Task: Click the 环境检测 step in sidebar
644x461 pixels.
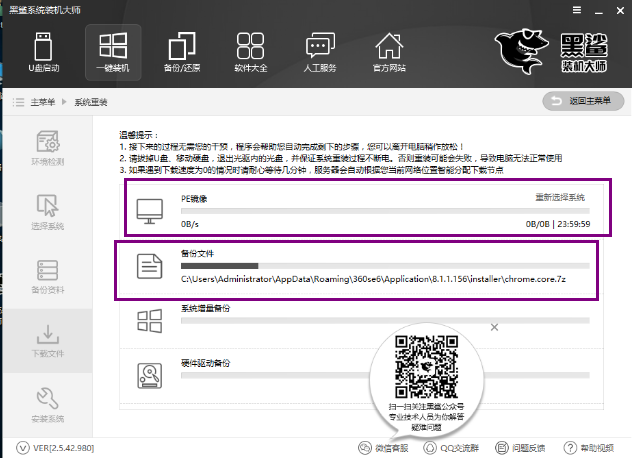Action: (47, 147)
